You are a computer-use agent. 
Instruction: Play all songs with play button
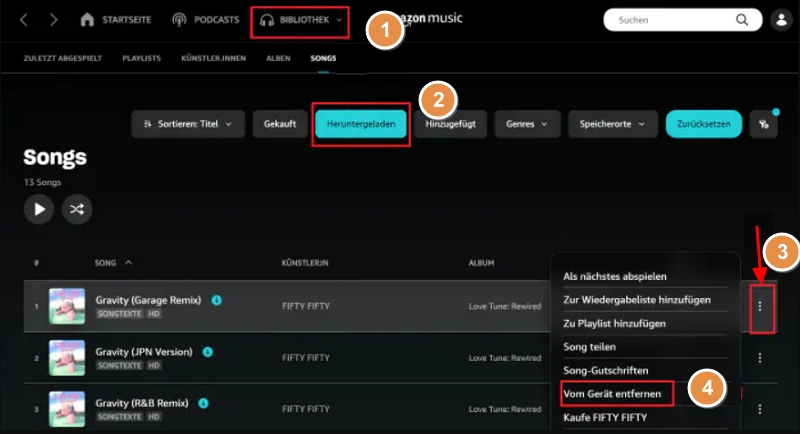tap(39, 209)
